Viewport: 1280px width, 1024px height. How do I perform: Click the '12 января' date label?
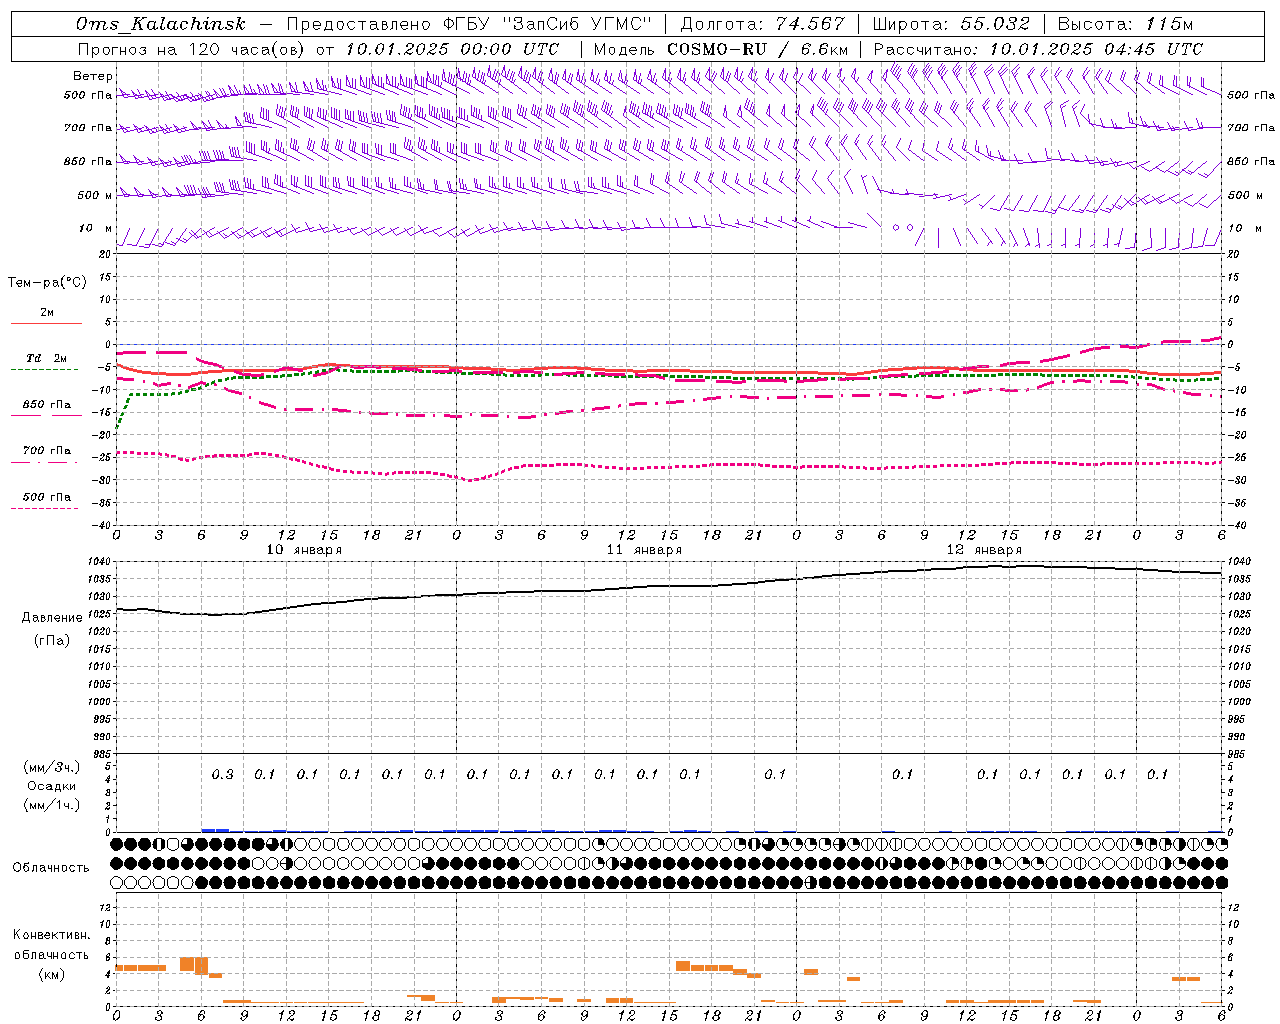(984, 550)
